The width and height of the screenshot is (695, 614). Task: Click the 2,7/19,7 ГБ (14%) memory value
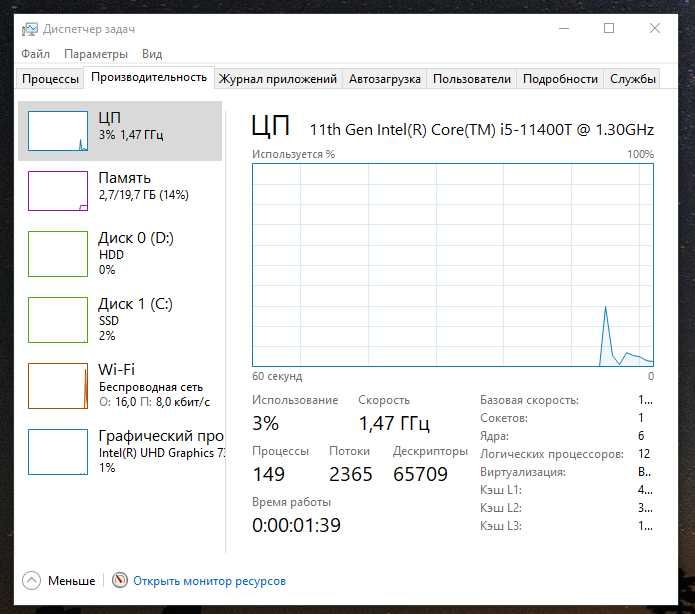(144, 195)
